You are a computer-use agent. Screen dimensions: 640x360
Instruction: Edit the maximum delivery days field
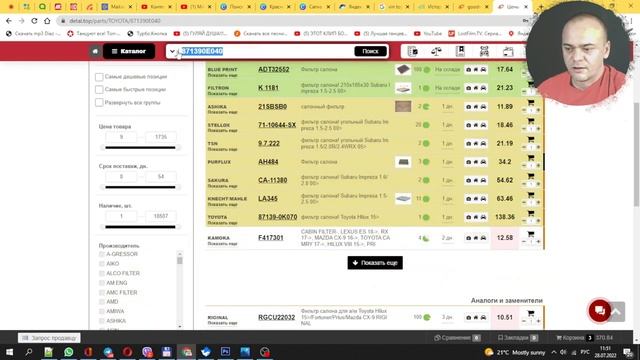point(161,177)
